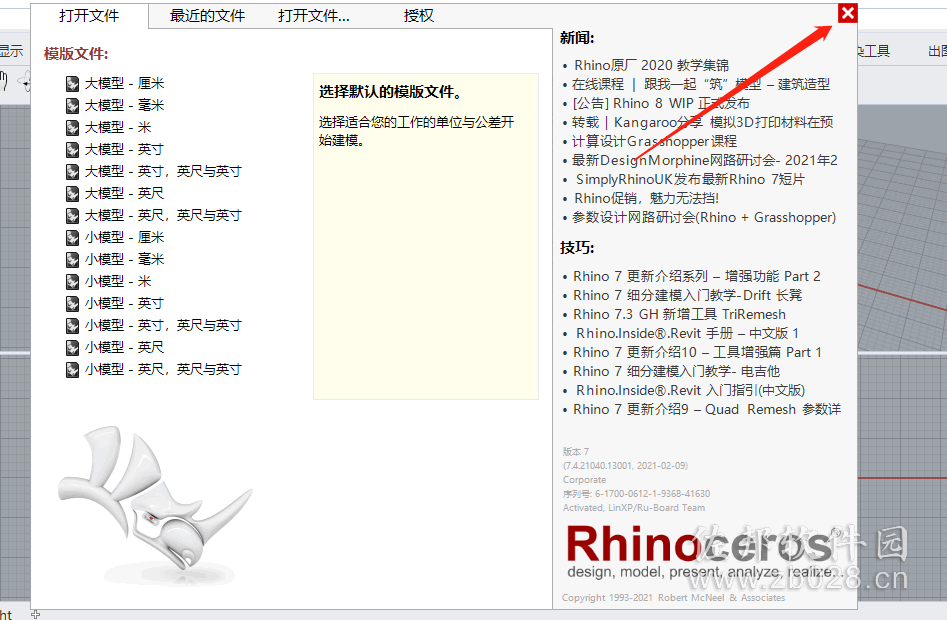Image resolution: width=947 pixels, height=620 pixels.
Task: Open SimplyRhinoUK发布最新Rhino 7短片 link
Action: click(690, 179)
